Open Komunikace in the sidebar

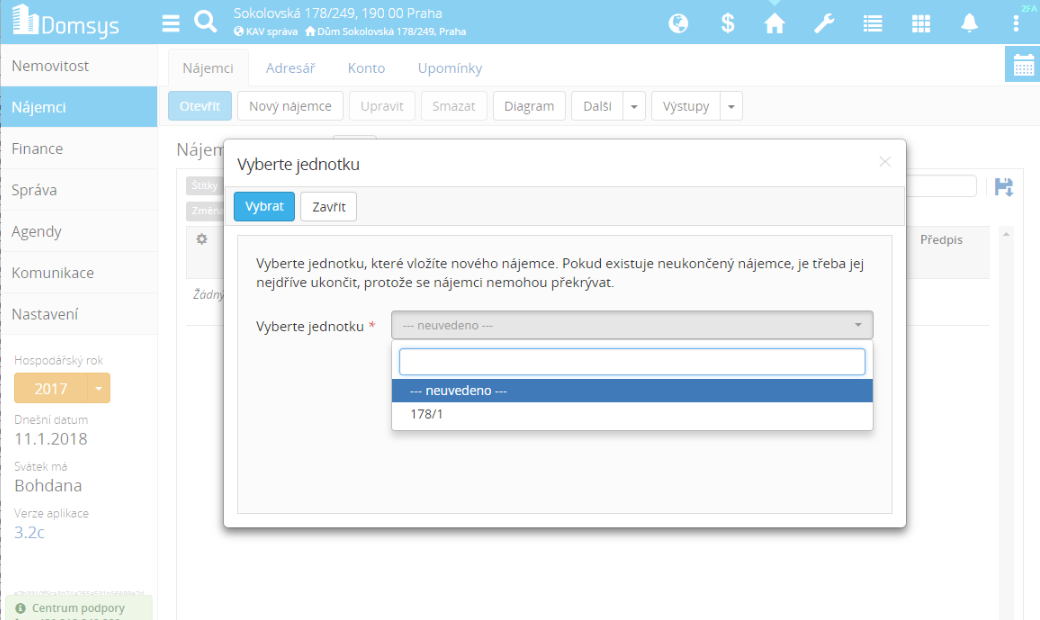coord(78,273)
